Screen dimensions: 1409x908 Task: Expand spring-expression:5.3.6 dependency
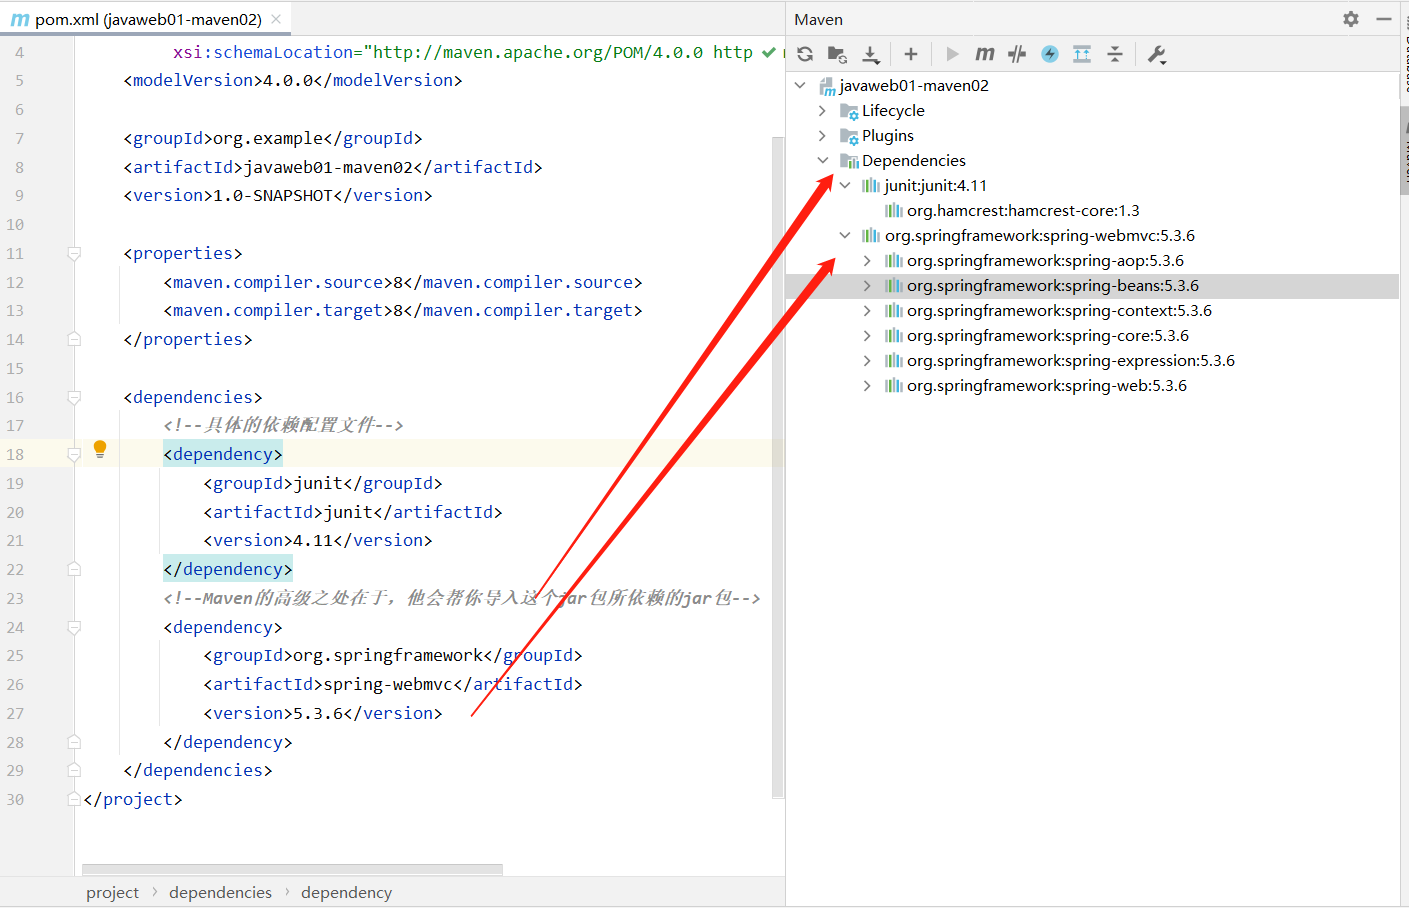coord(867,361)
